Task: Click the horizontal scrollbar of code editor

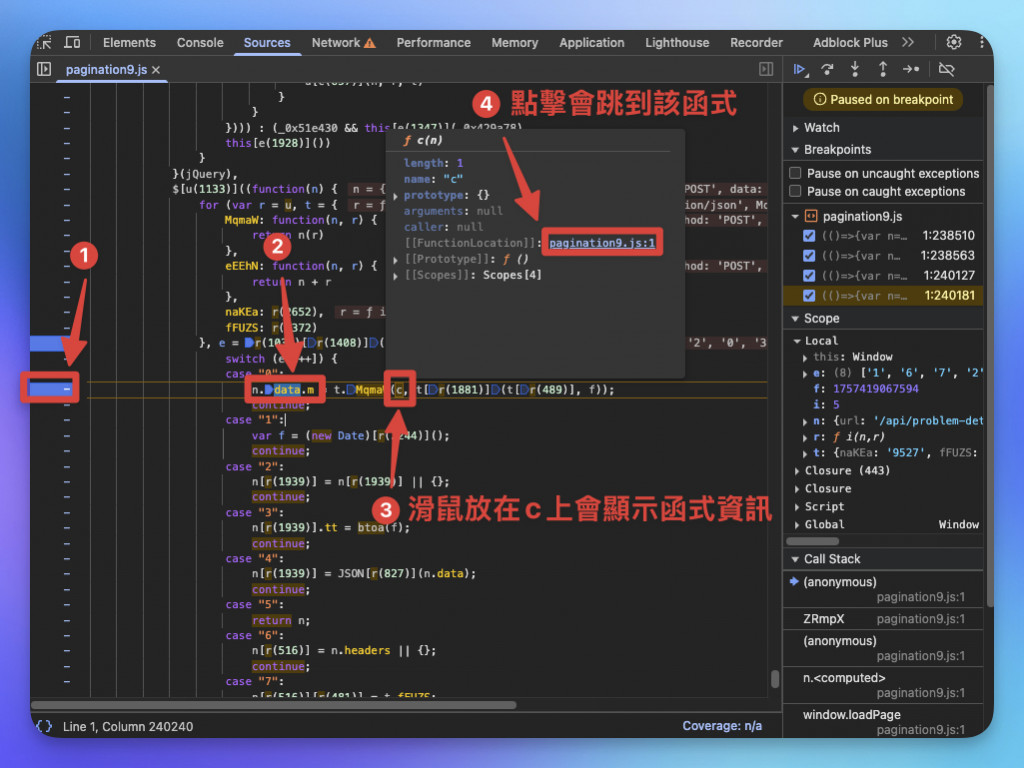Action: (x=274, y=705)
